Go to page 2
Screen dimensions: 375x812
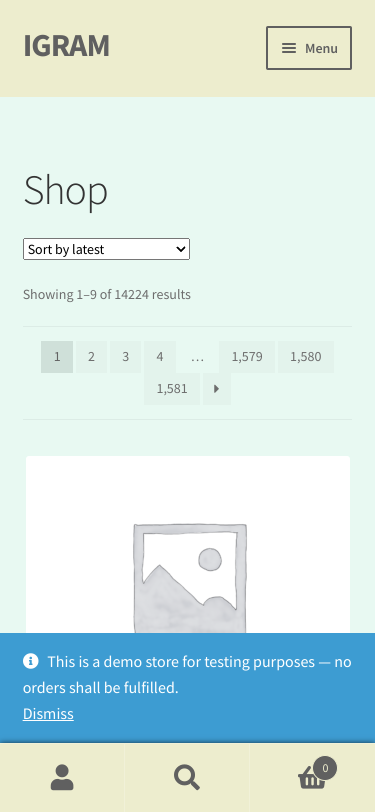[x=91, y=357]
